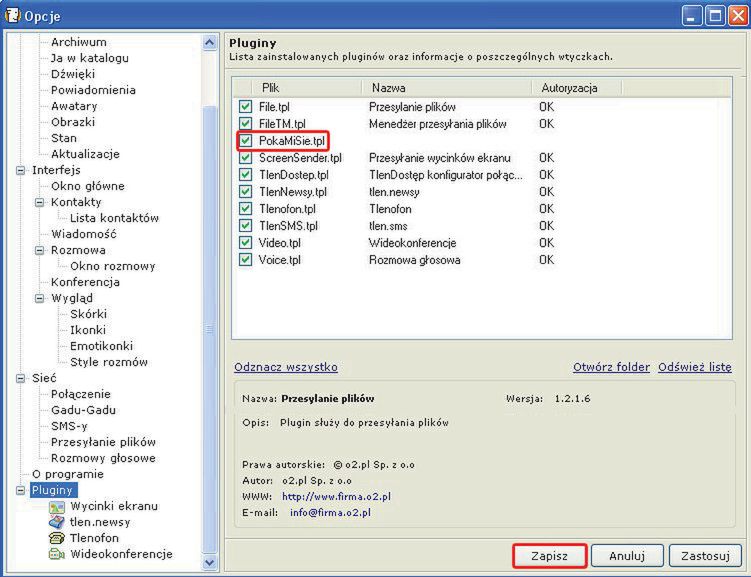Collapse the Sieć tree node
751x577 pixels.
(x=20, y=378)
